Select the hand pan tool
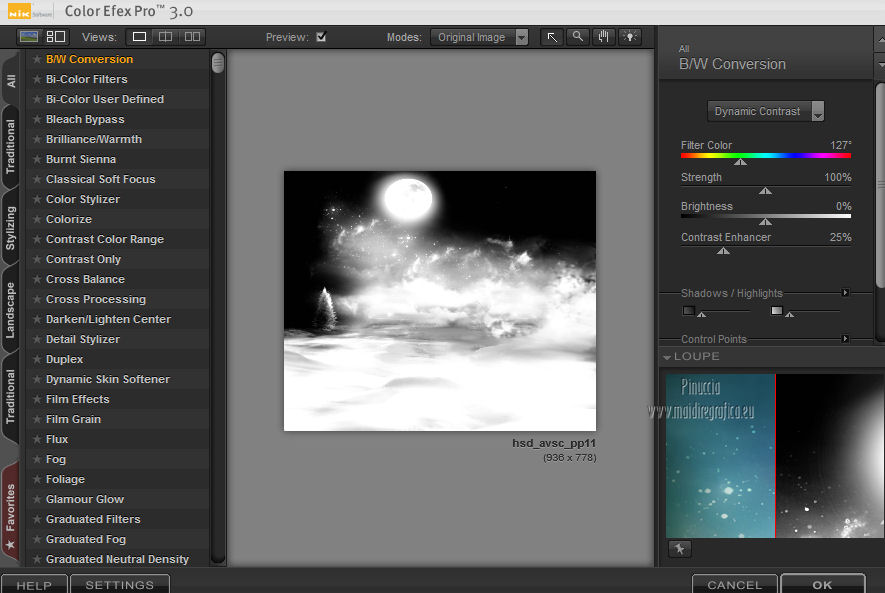The width and height of the screenshot is (885, 593). [x=603, y=37]
